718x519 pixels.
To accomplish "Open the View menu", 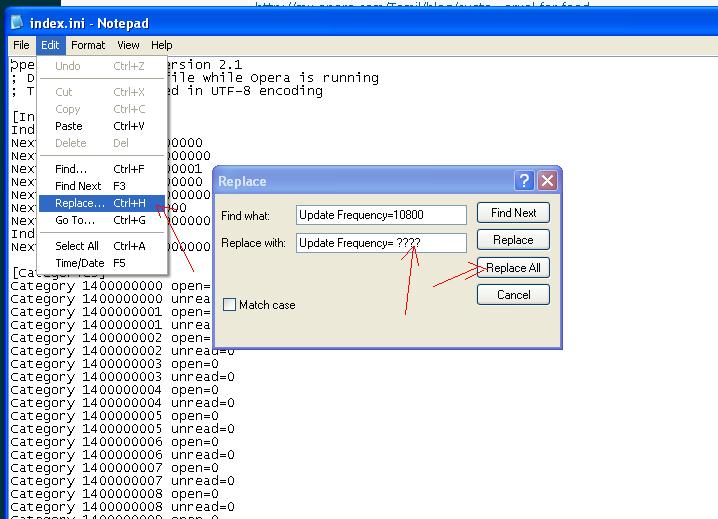I will pos(128,45).
